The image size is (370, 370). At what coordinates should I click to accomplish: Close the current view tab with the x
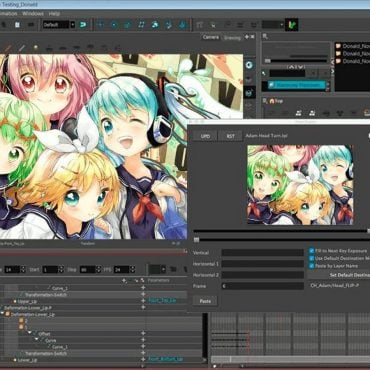(252, 37)
